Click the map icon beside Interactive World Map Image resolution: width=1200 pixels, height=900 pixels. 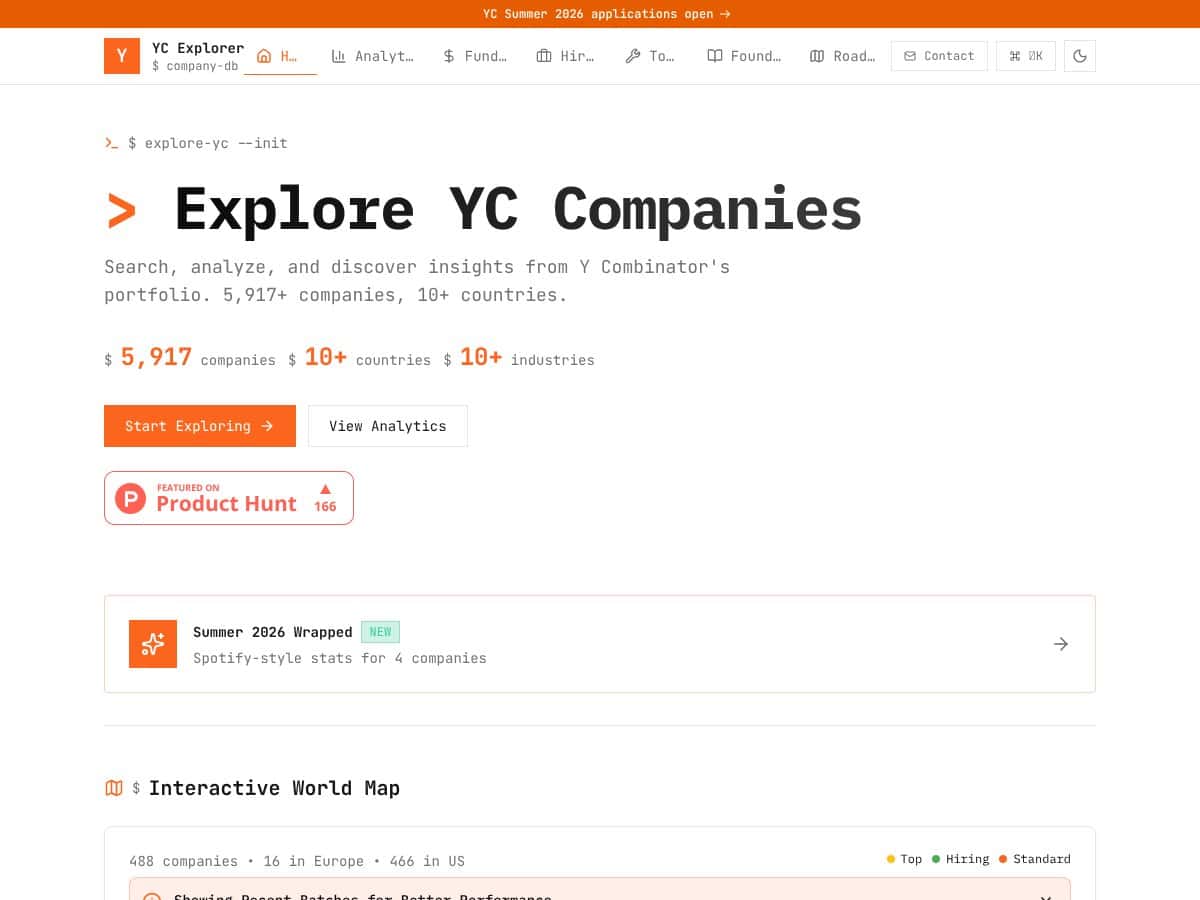tap(114, 788)
